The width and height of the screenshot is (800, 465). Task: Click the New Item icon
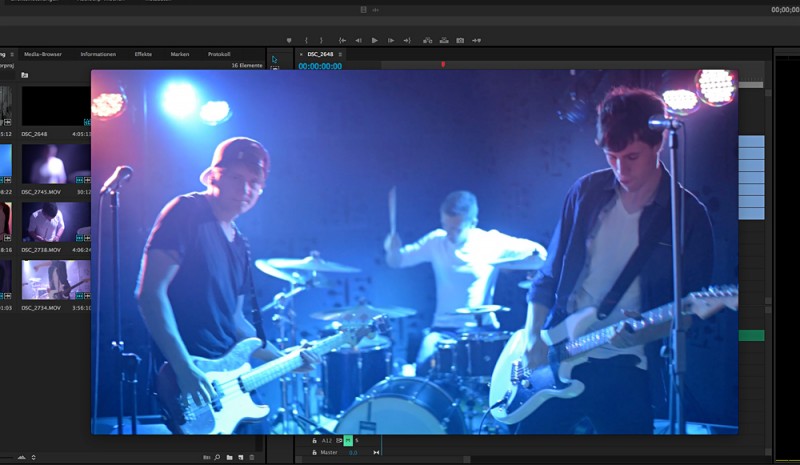pos(241,457)
